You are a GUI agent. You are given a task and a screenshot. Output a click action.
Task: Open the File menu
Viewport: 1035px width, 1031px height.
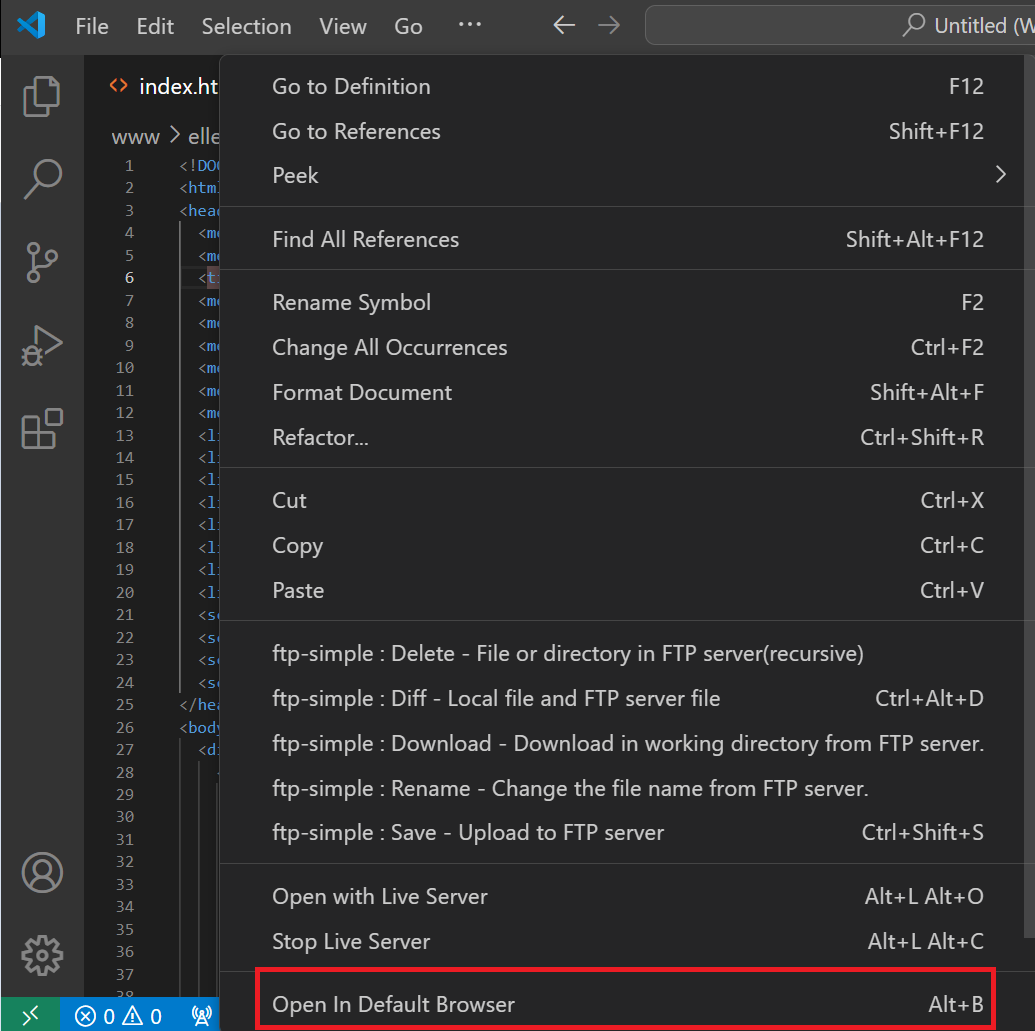tap(91, 26)
